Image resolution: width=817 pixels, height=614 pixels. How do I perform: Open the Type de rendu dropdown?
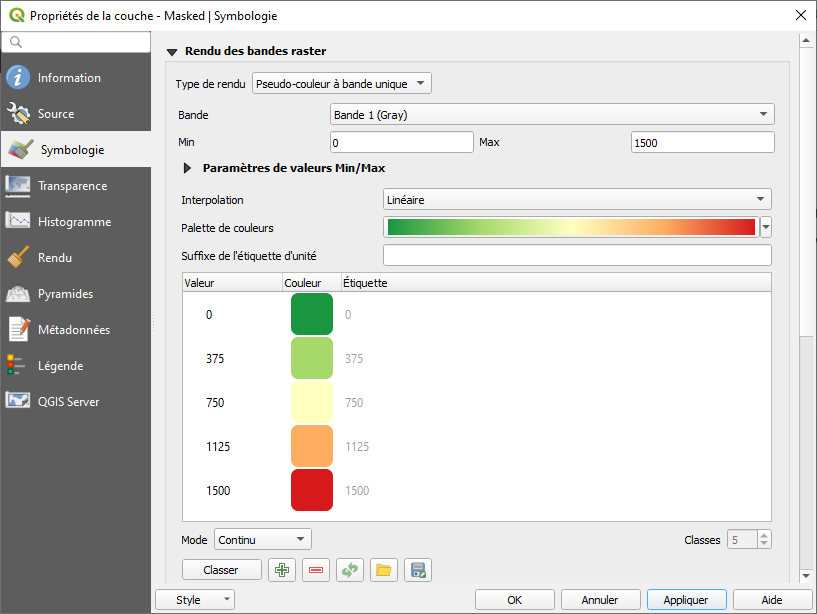point(342,84)
